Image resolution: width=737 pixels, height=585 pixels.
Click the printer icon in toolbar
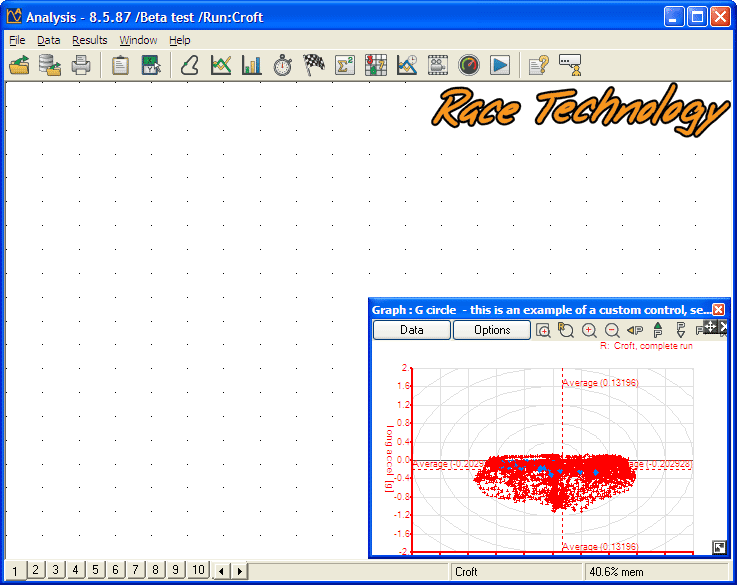(81, 65)
